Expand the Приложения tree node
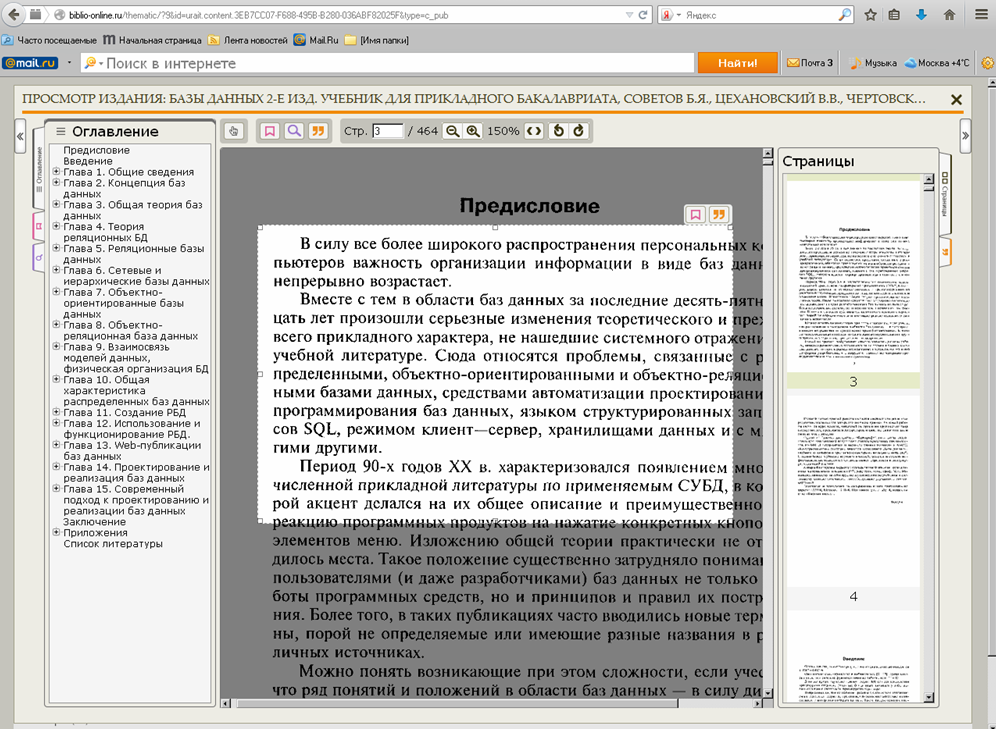 (x=57, y=532)
